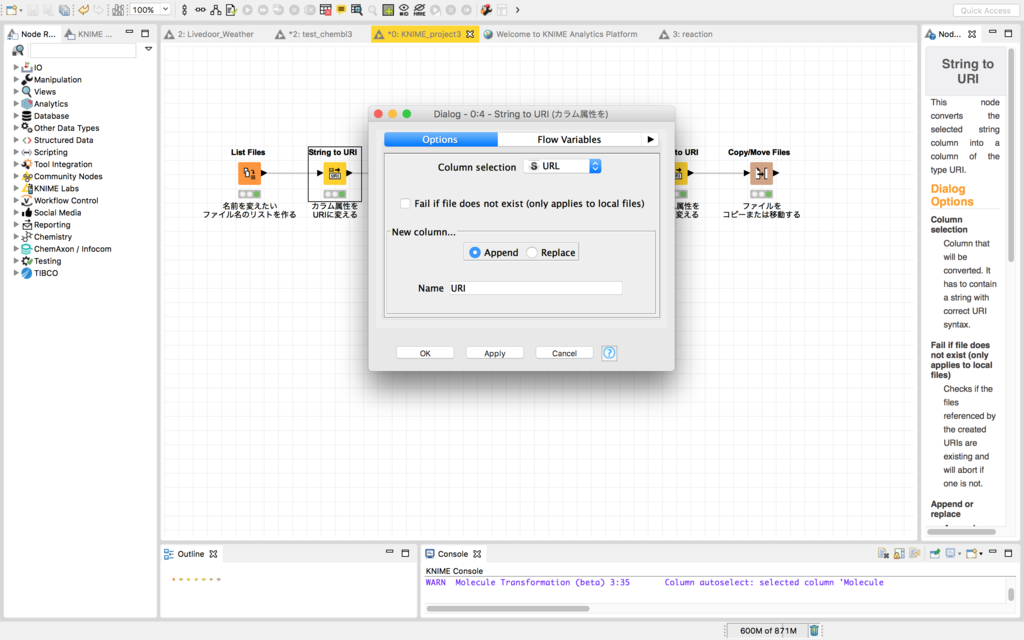Click the 600M of 871M heap status
This screenshot has height=640, width=1024.
[768, 630]
